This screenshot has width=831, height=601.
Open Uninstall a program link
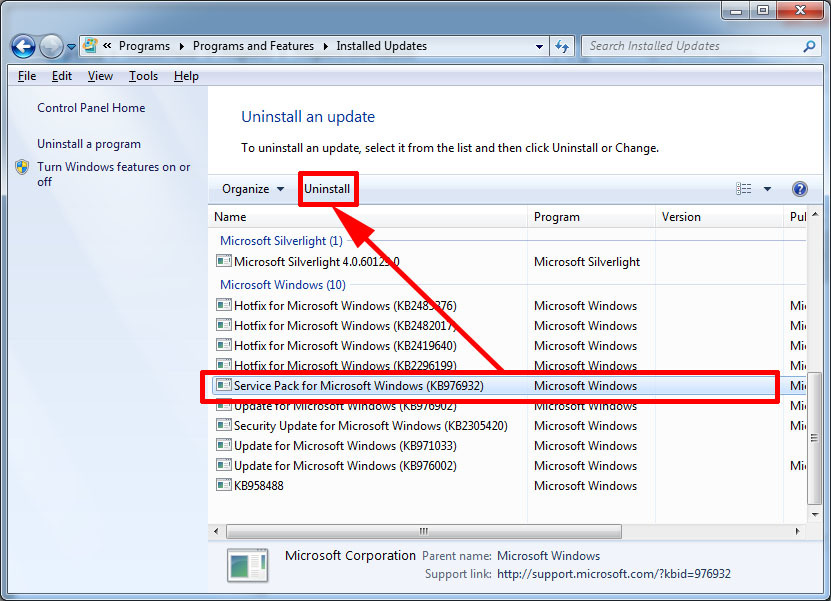click(x=89, y=144)
